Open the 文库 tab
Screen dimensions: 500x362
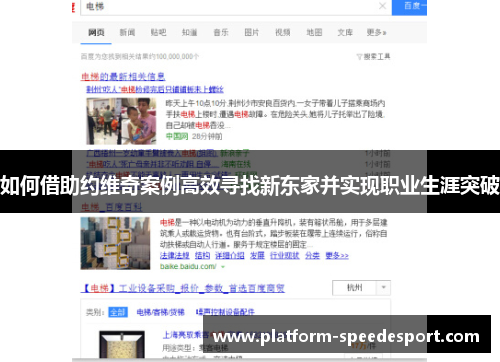(x=345, y=32)
